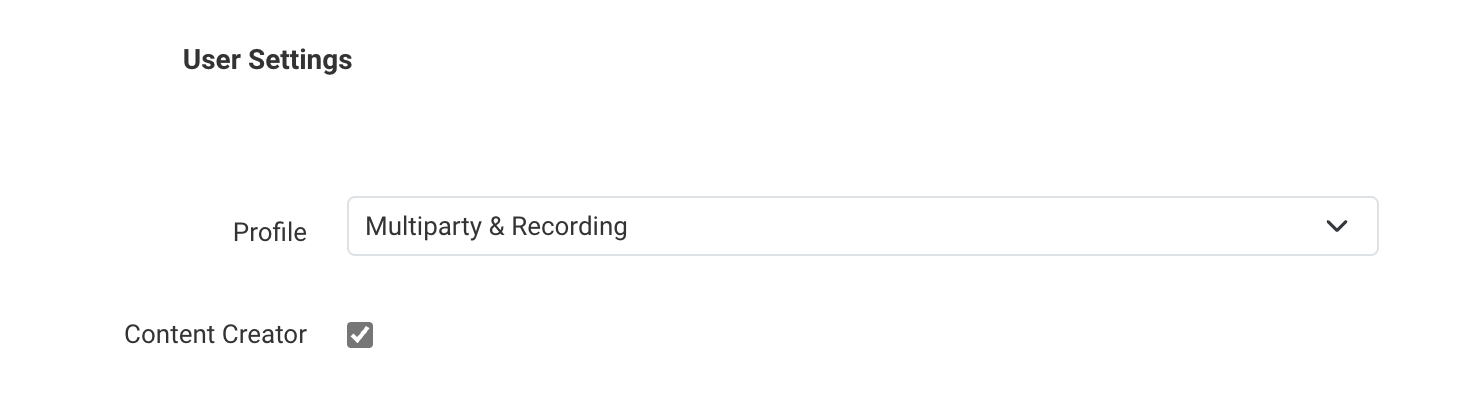Click the gray checked box under Profile
The image size is (1484, 396).
coord(360,335)
